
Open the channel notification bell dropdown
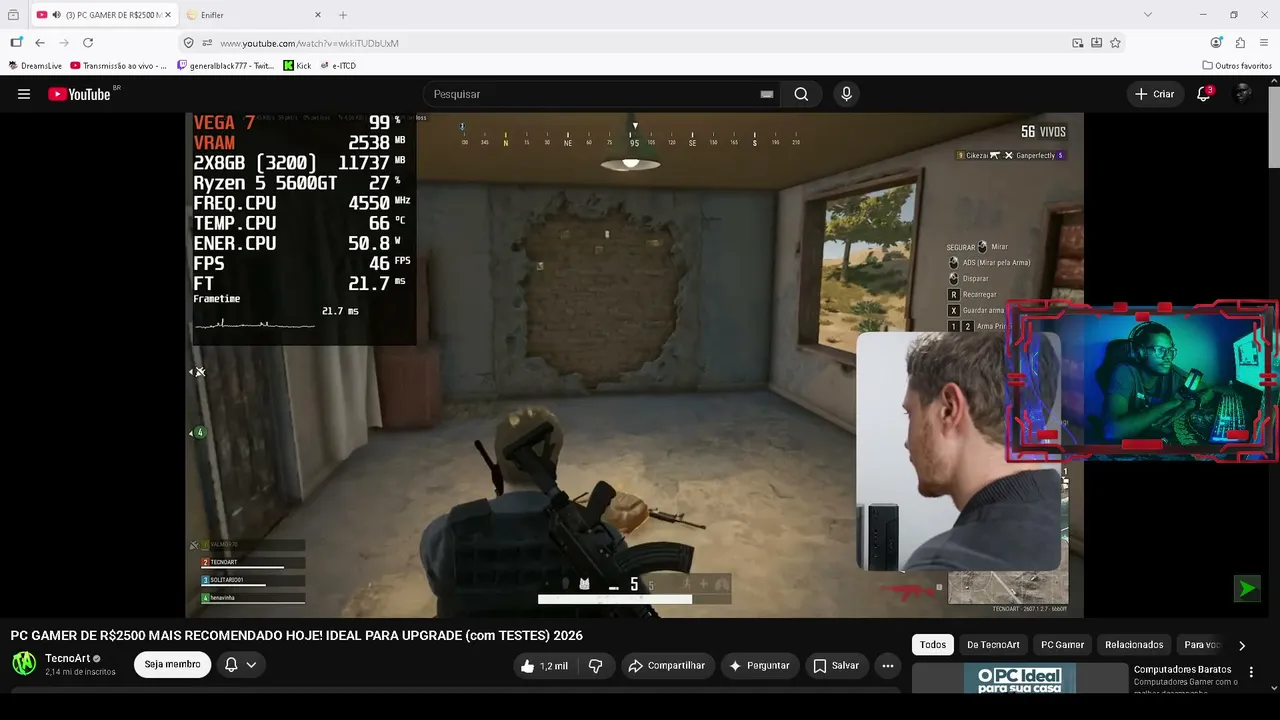coord(240,664)
